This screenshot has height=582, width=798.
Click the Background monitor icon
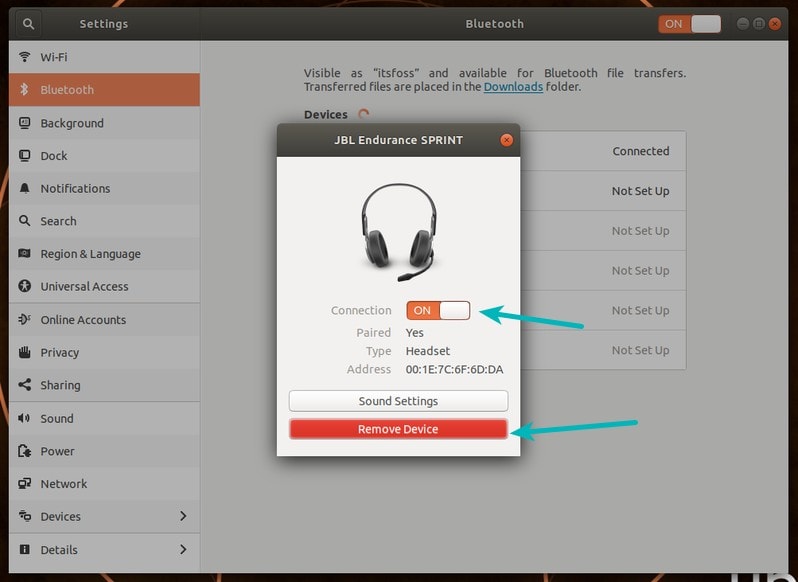[x=24, y=123]
